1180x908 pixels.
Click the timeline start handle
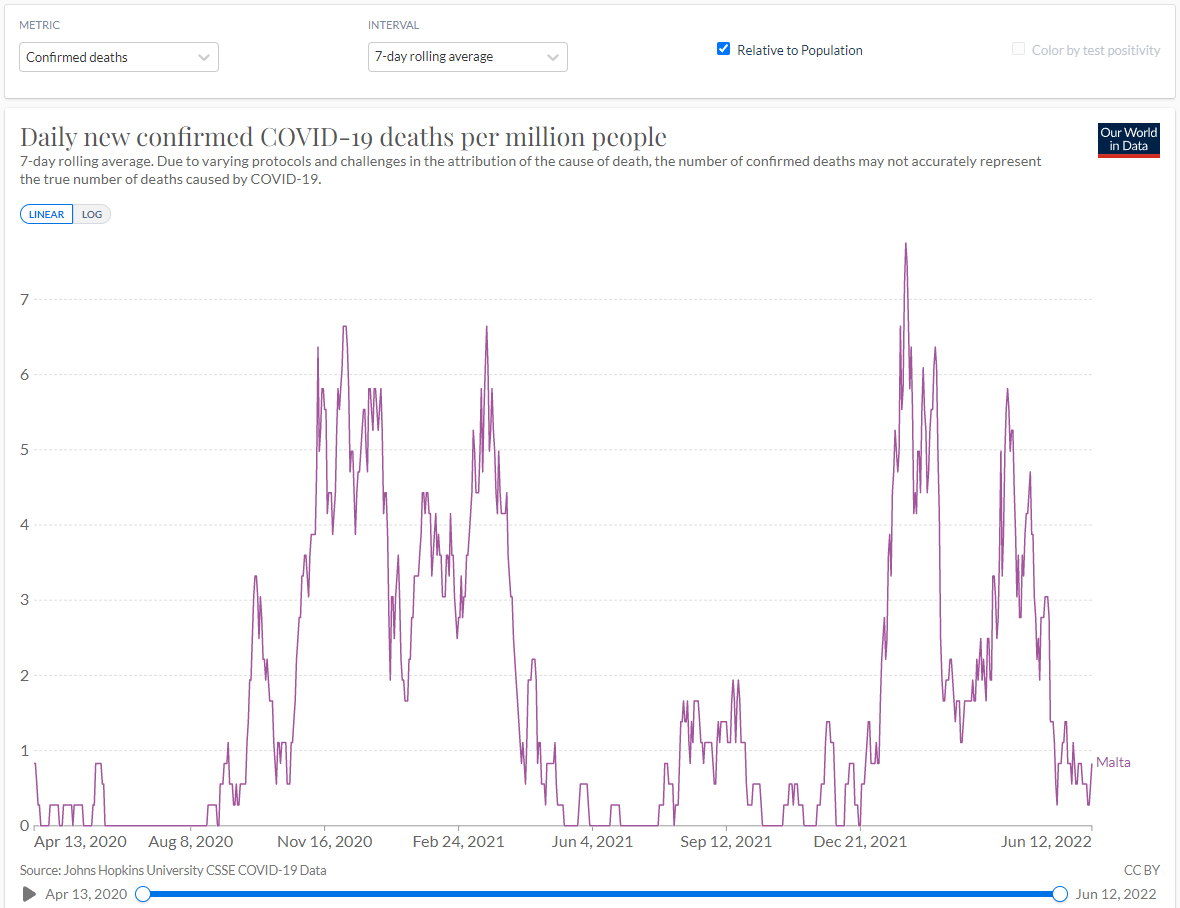tap(143, 893)
